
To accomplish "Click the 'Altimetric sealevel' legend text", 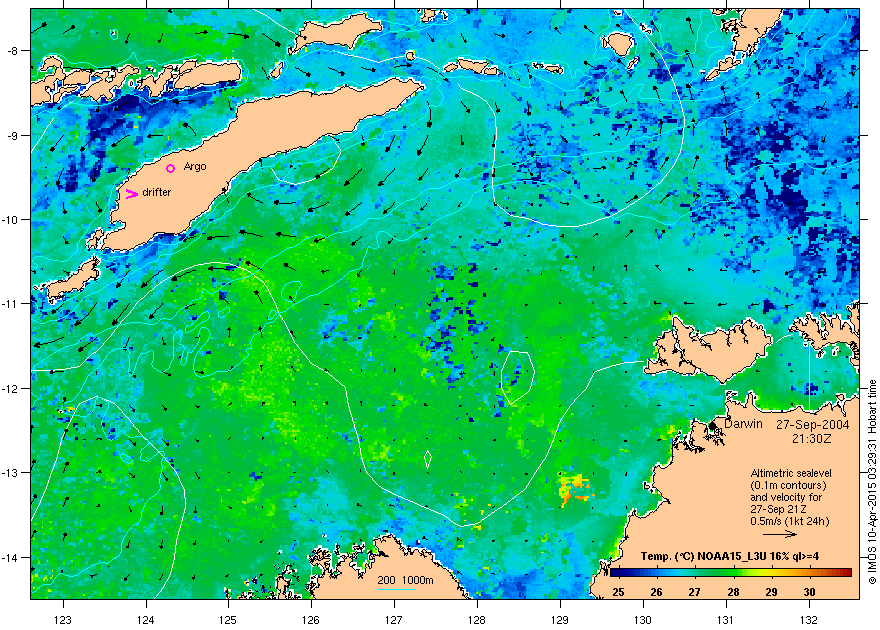I will tap(791, 473).
